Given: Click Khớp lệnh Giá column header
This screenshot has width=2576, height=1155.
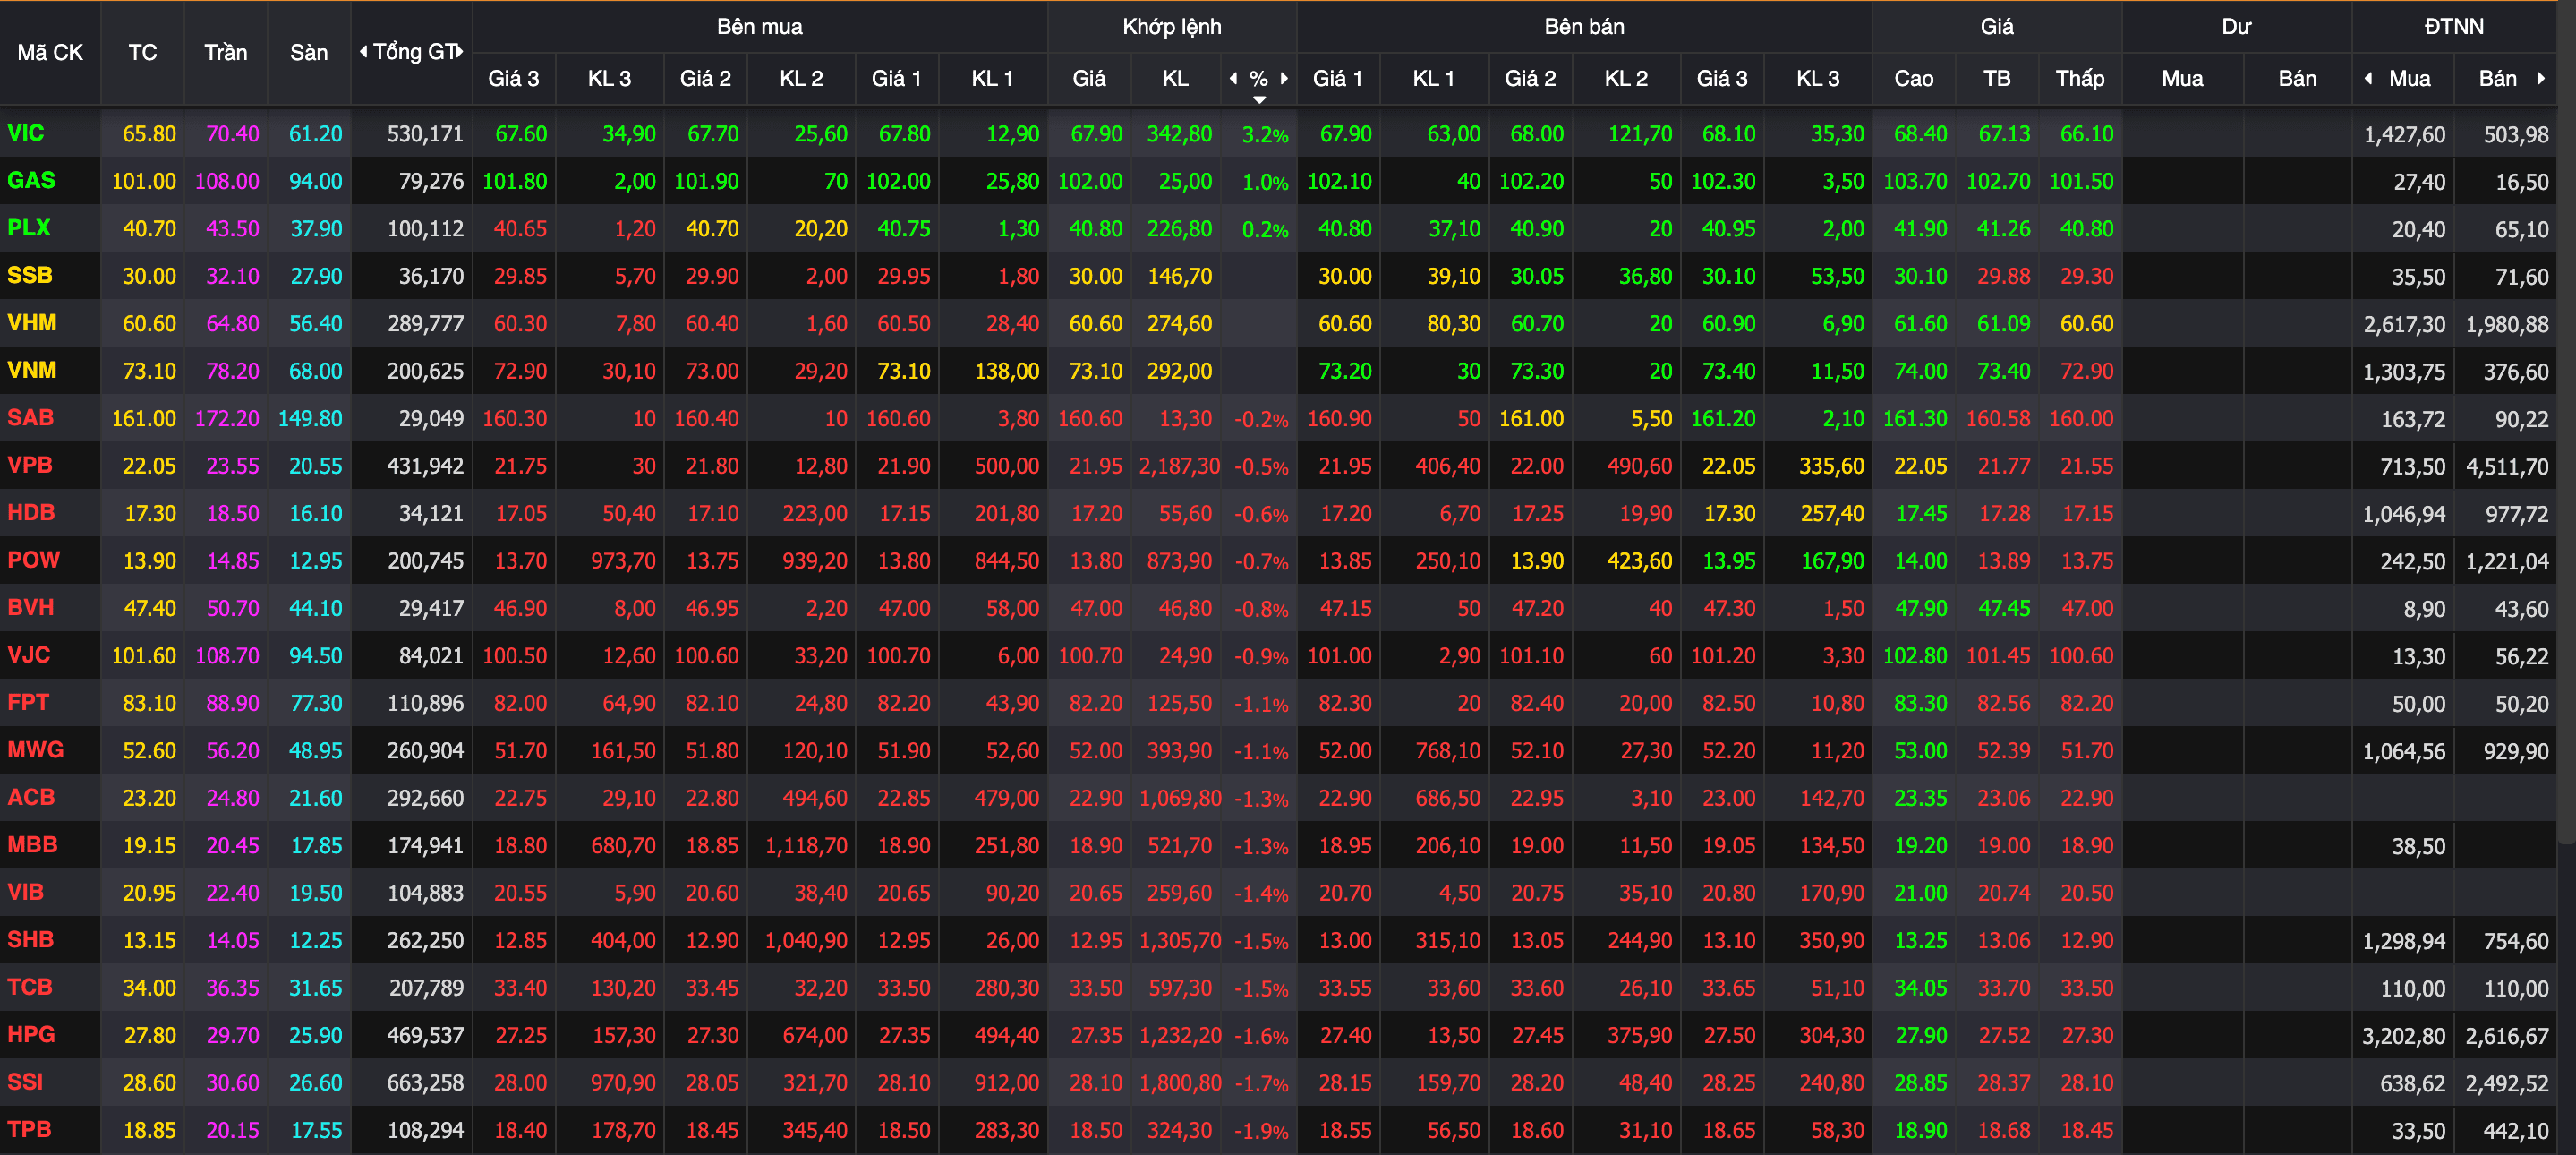Looking at the screenshot, I should coord(1089,78).
